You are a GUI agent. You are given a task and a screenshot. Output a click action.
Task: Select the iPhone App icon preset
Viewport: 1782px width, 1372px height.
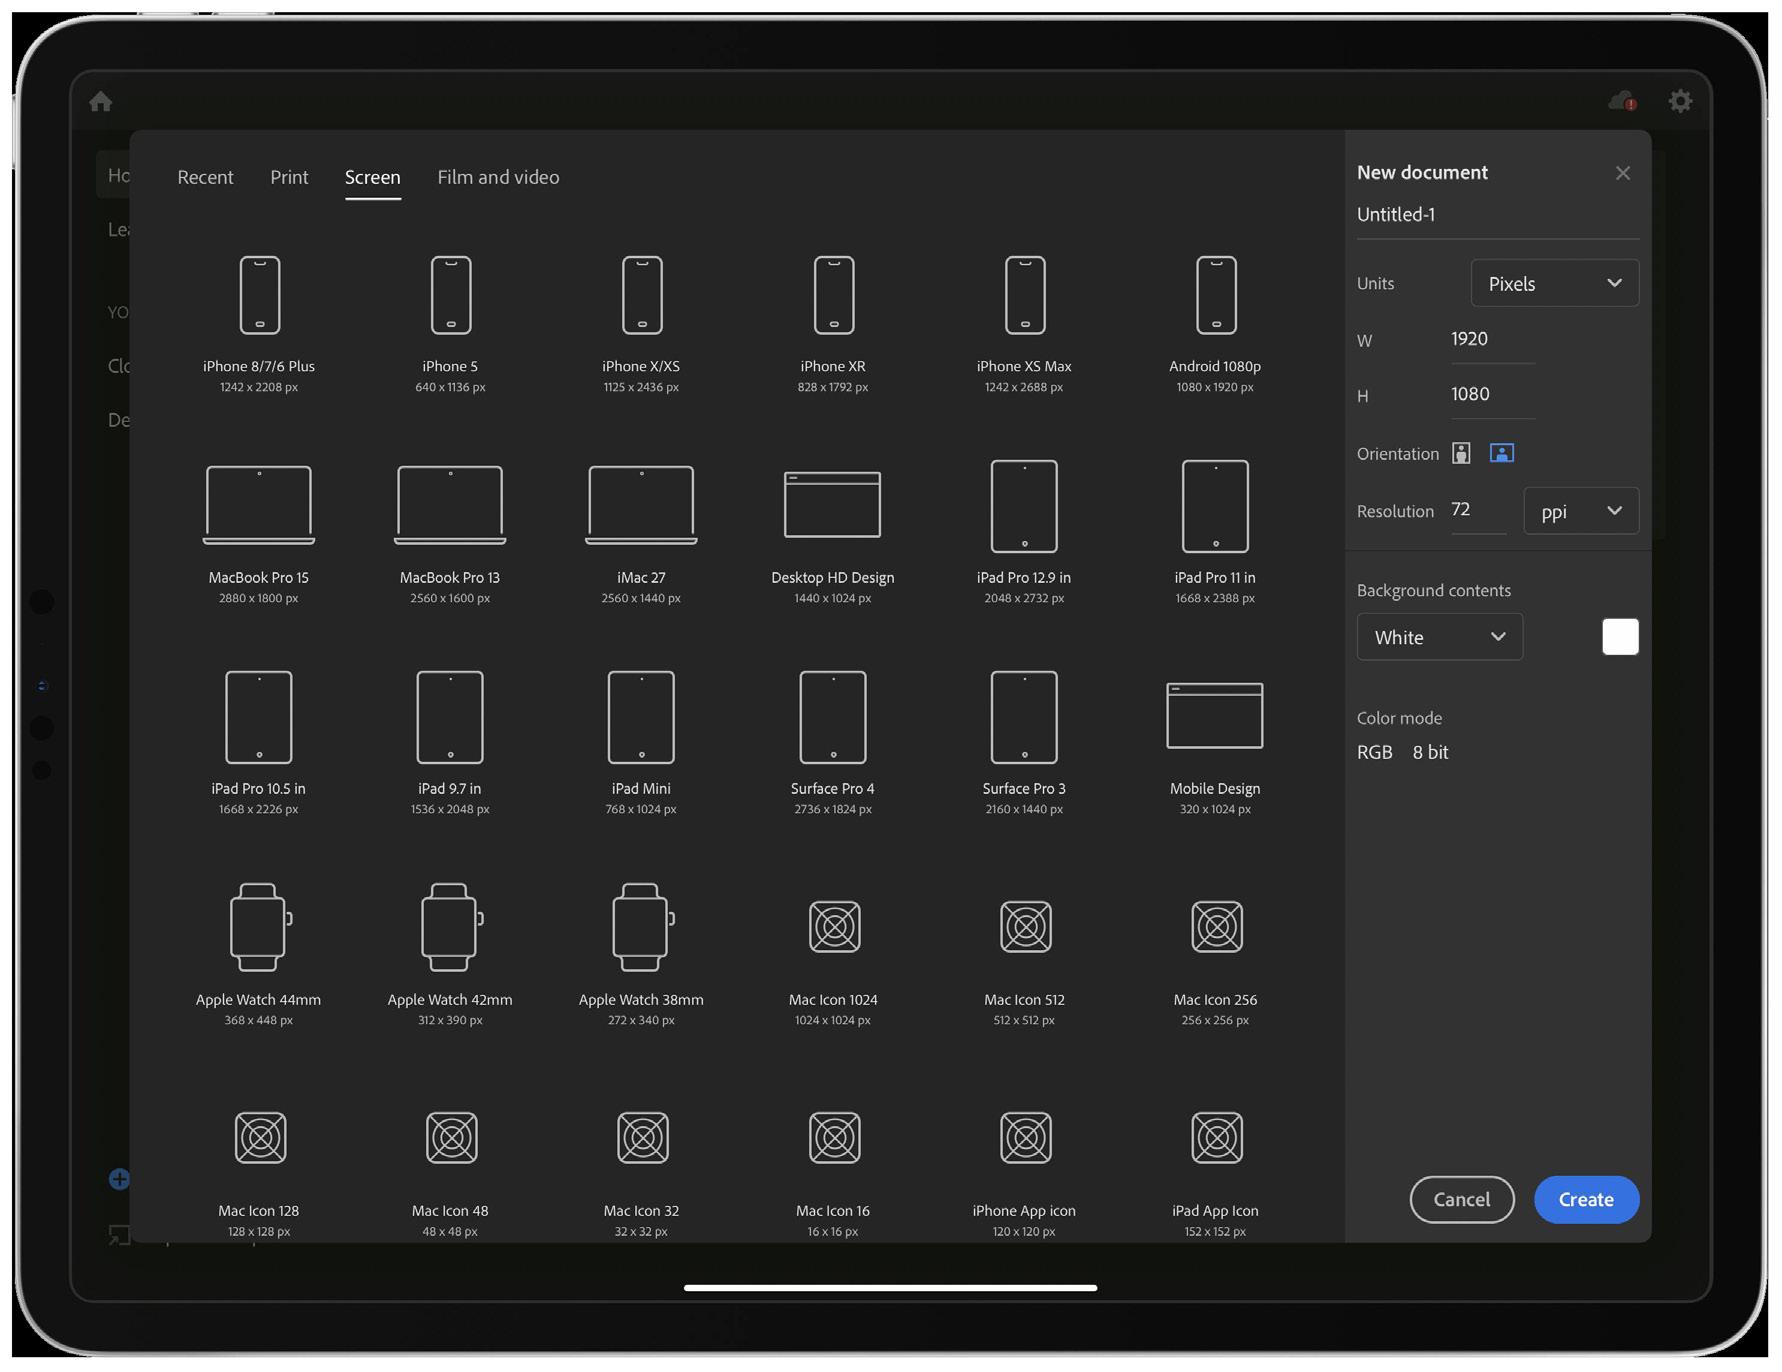click(x=1024, y=1174)
